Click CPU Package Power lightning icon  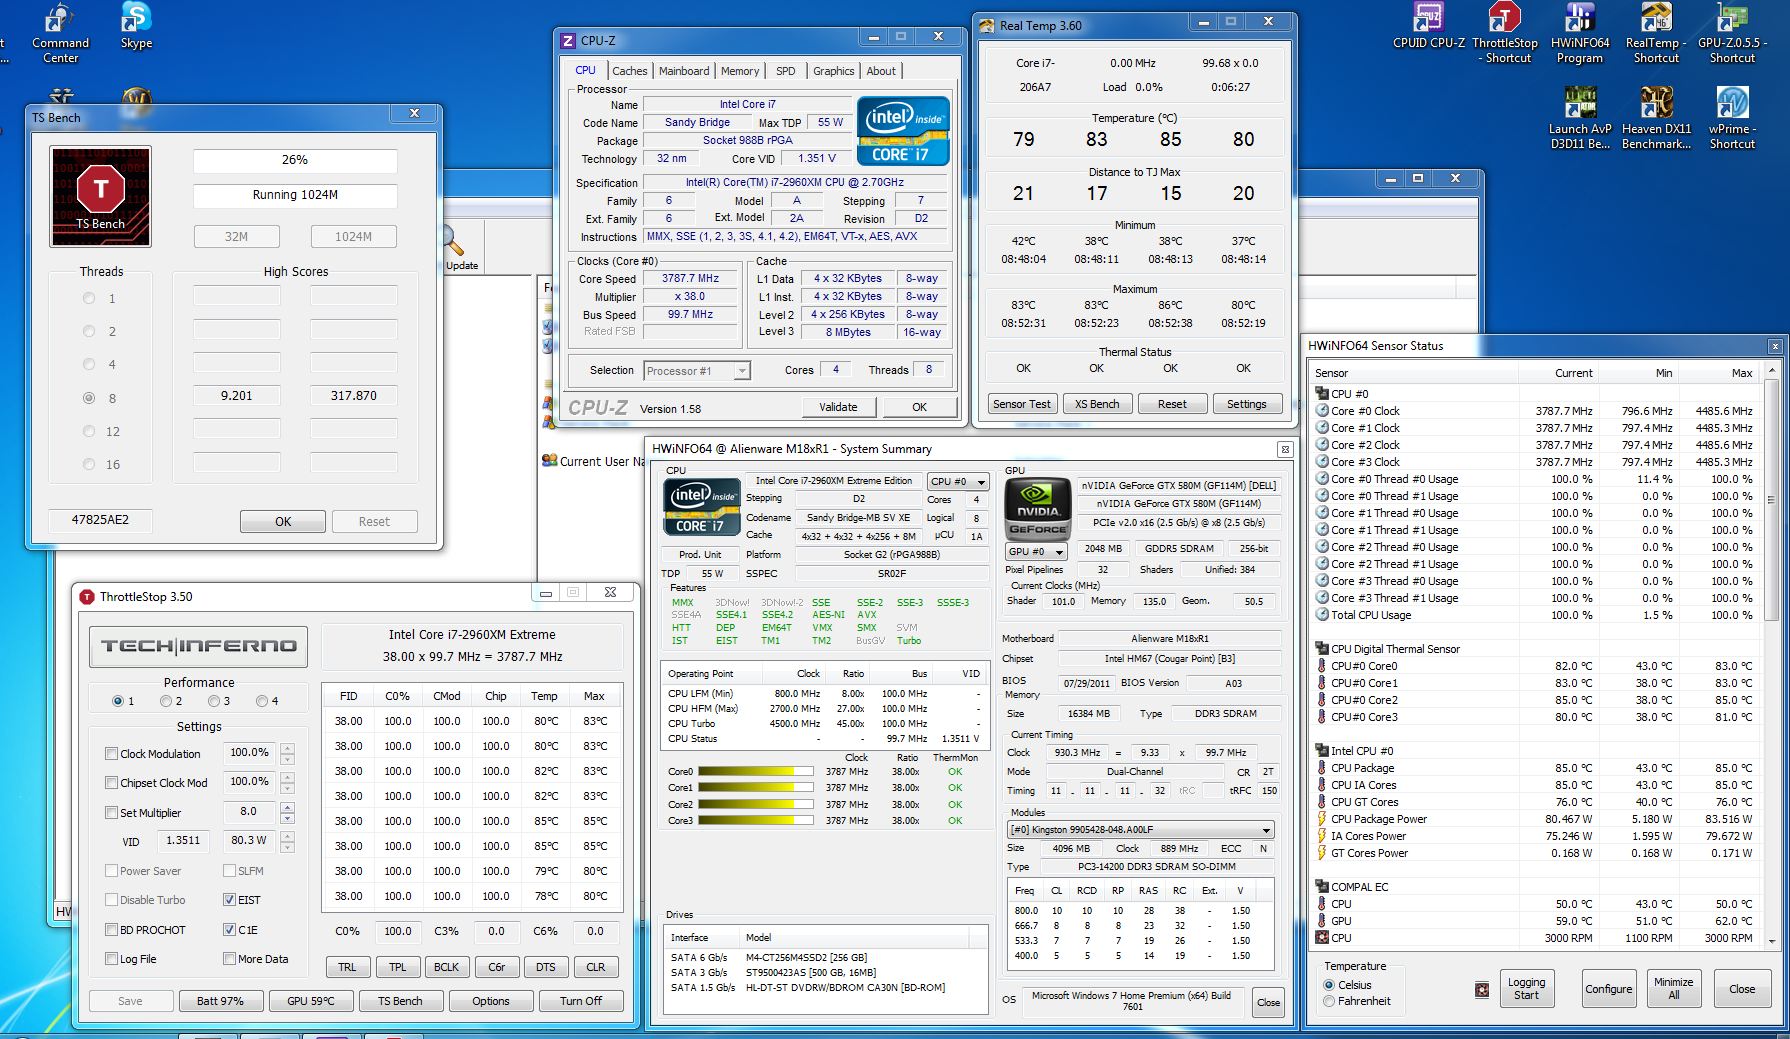click(x=1322, y=819)
